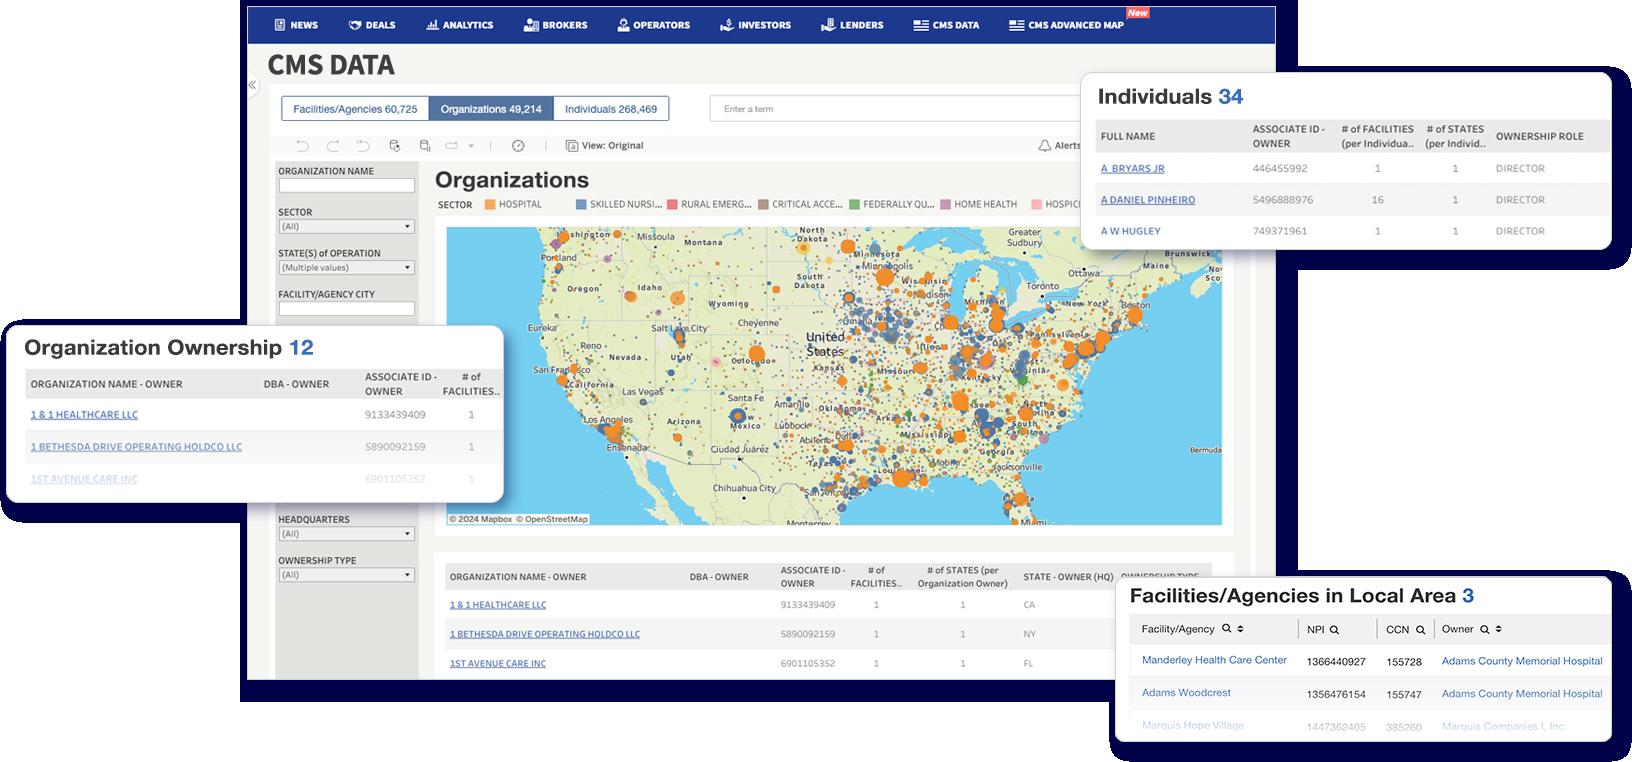Click the purple Home Health legend swatch
This screenshot has height=762, width=1632.
946,205
